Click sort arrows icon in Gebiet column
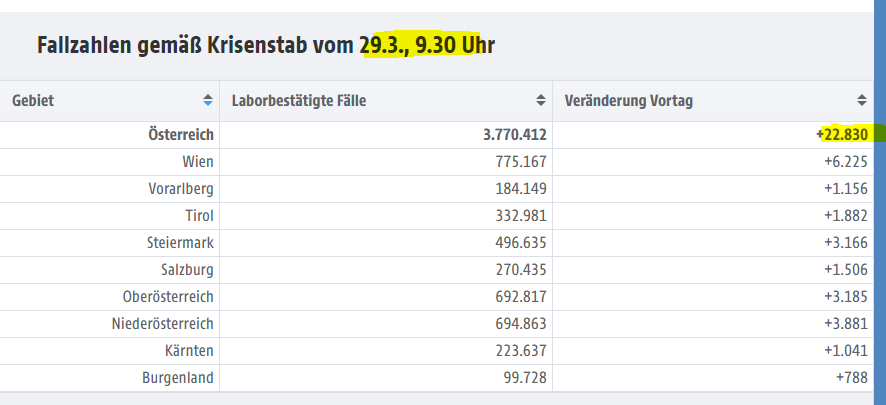The image size is (886, 405). [x=208, y=101]
